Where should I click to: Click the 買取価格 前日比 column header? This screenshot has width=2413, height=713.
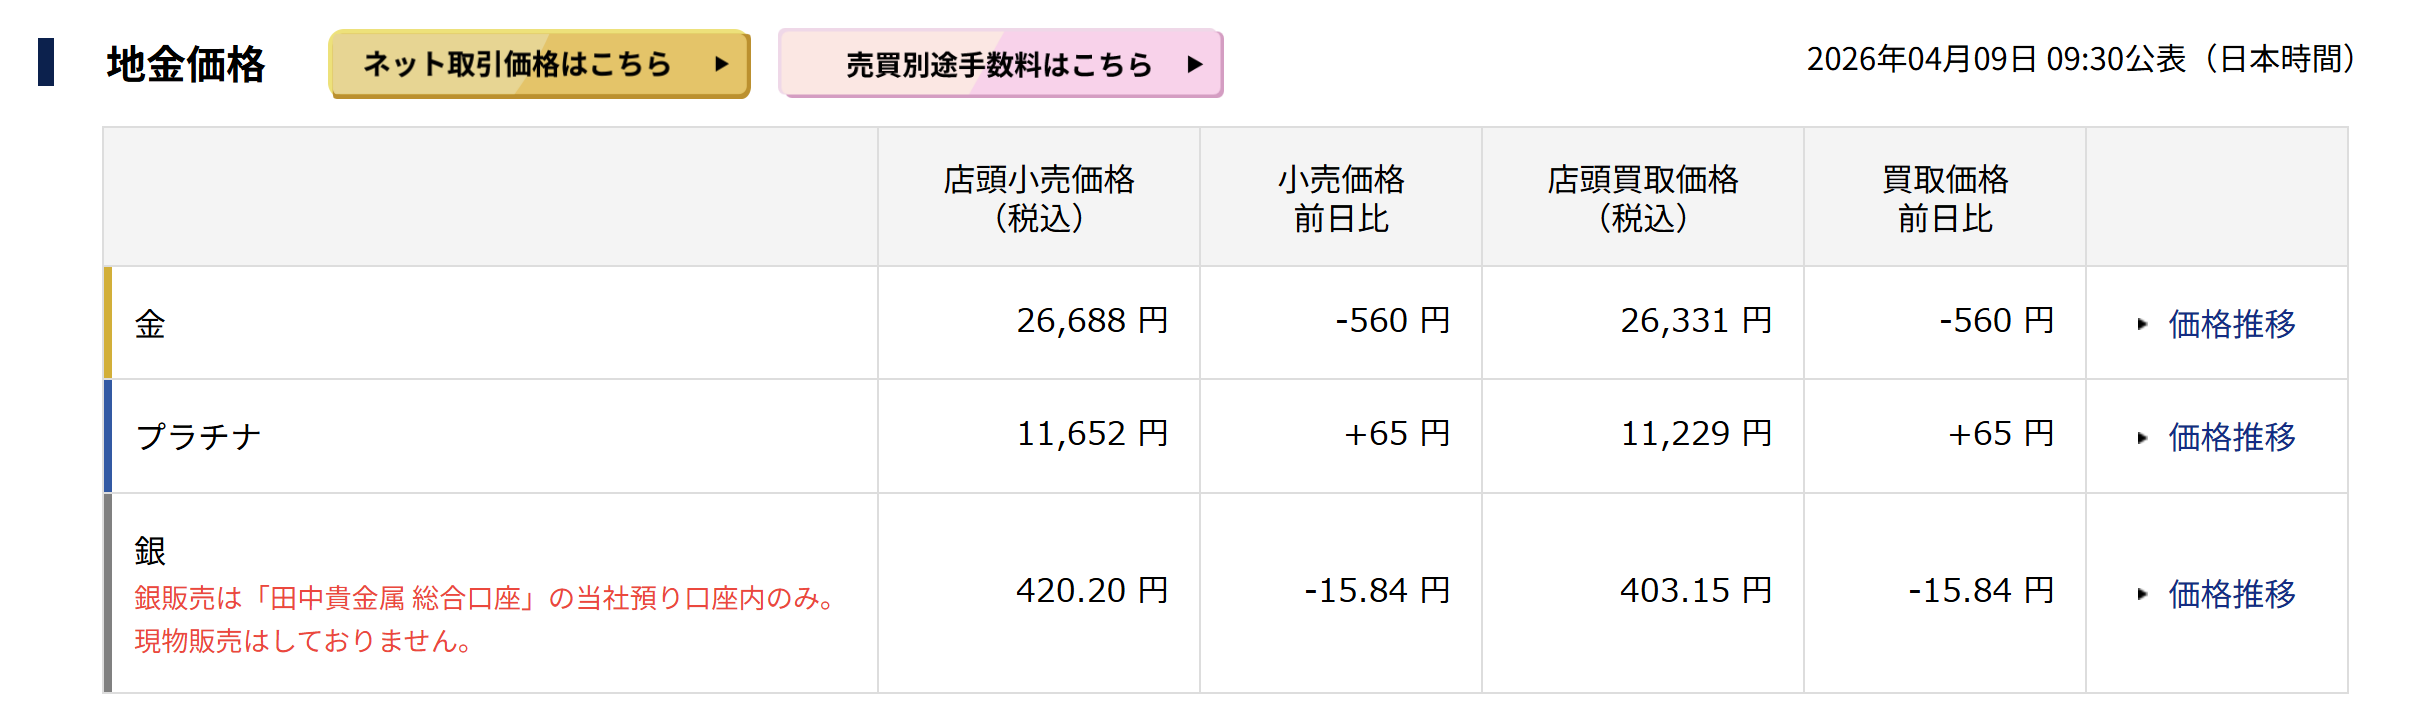1945,198
